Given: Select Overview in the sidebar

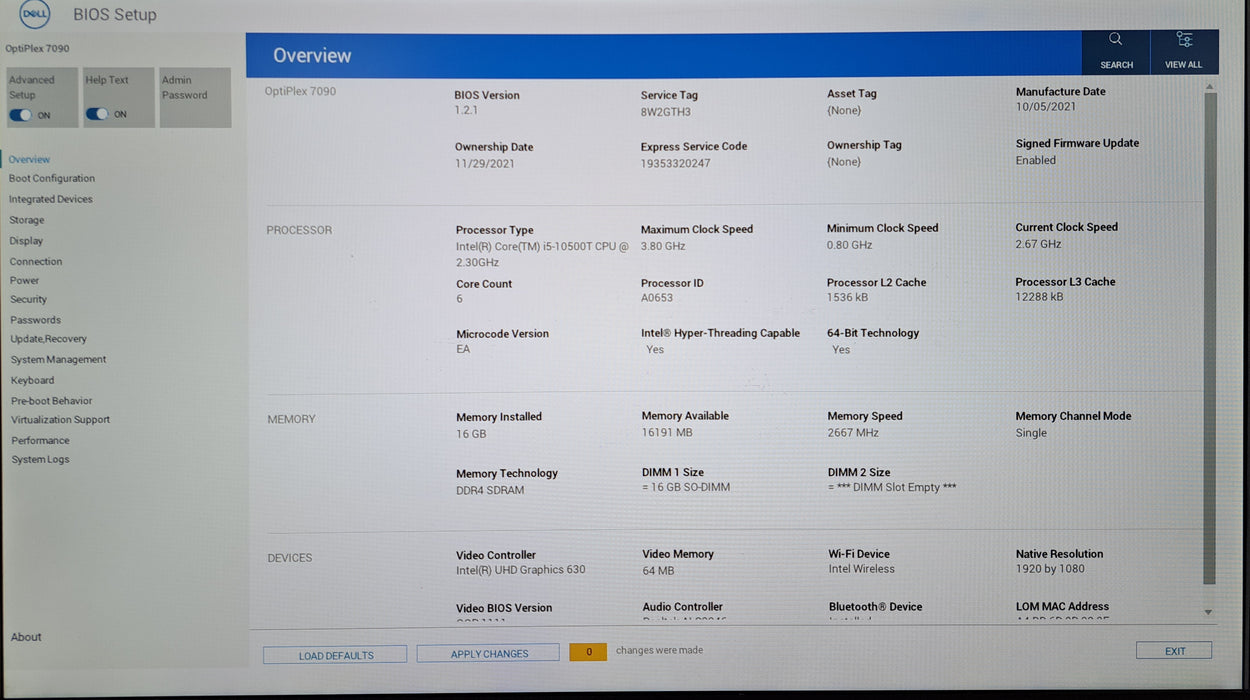Looking at the screenshot, I should 30,159.
